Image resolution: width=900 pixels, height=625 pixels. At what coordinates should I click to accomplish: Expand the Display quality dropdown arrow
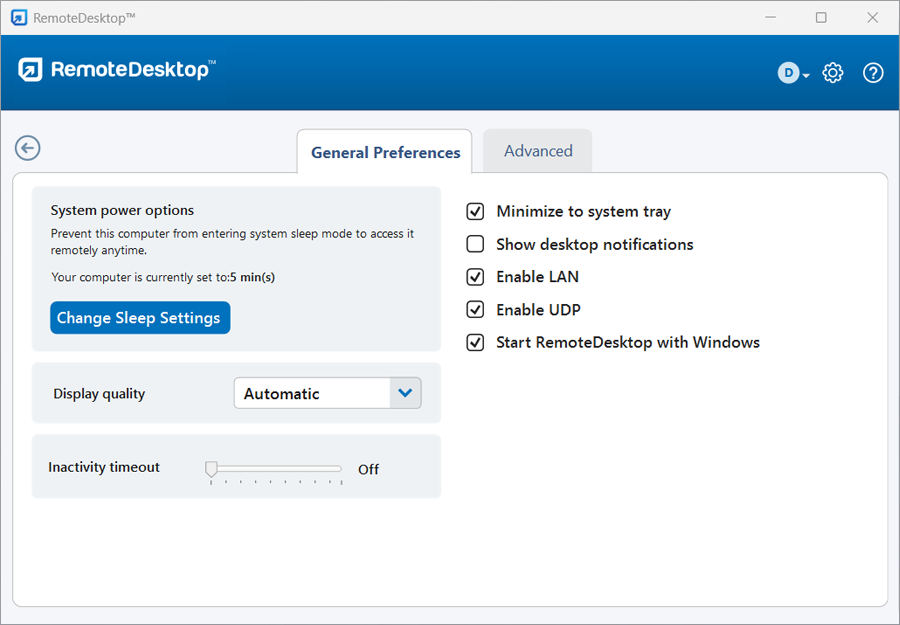click(405, 394)
